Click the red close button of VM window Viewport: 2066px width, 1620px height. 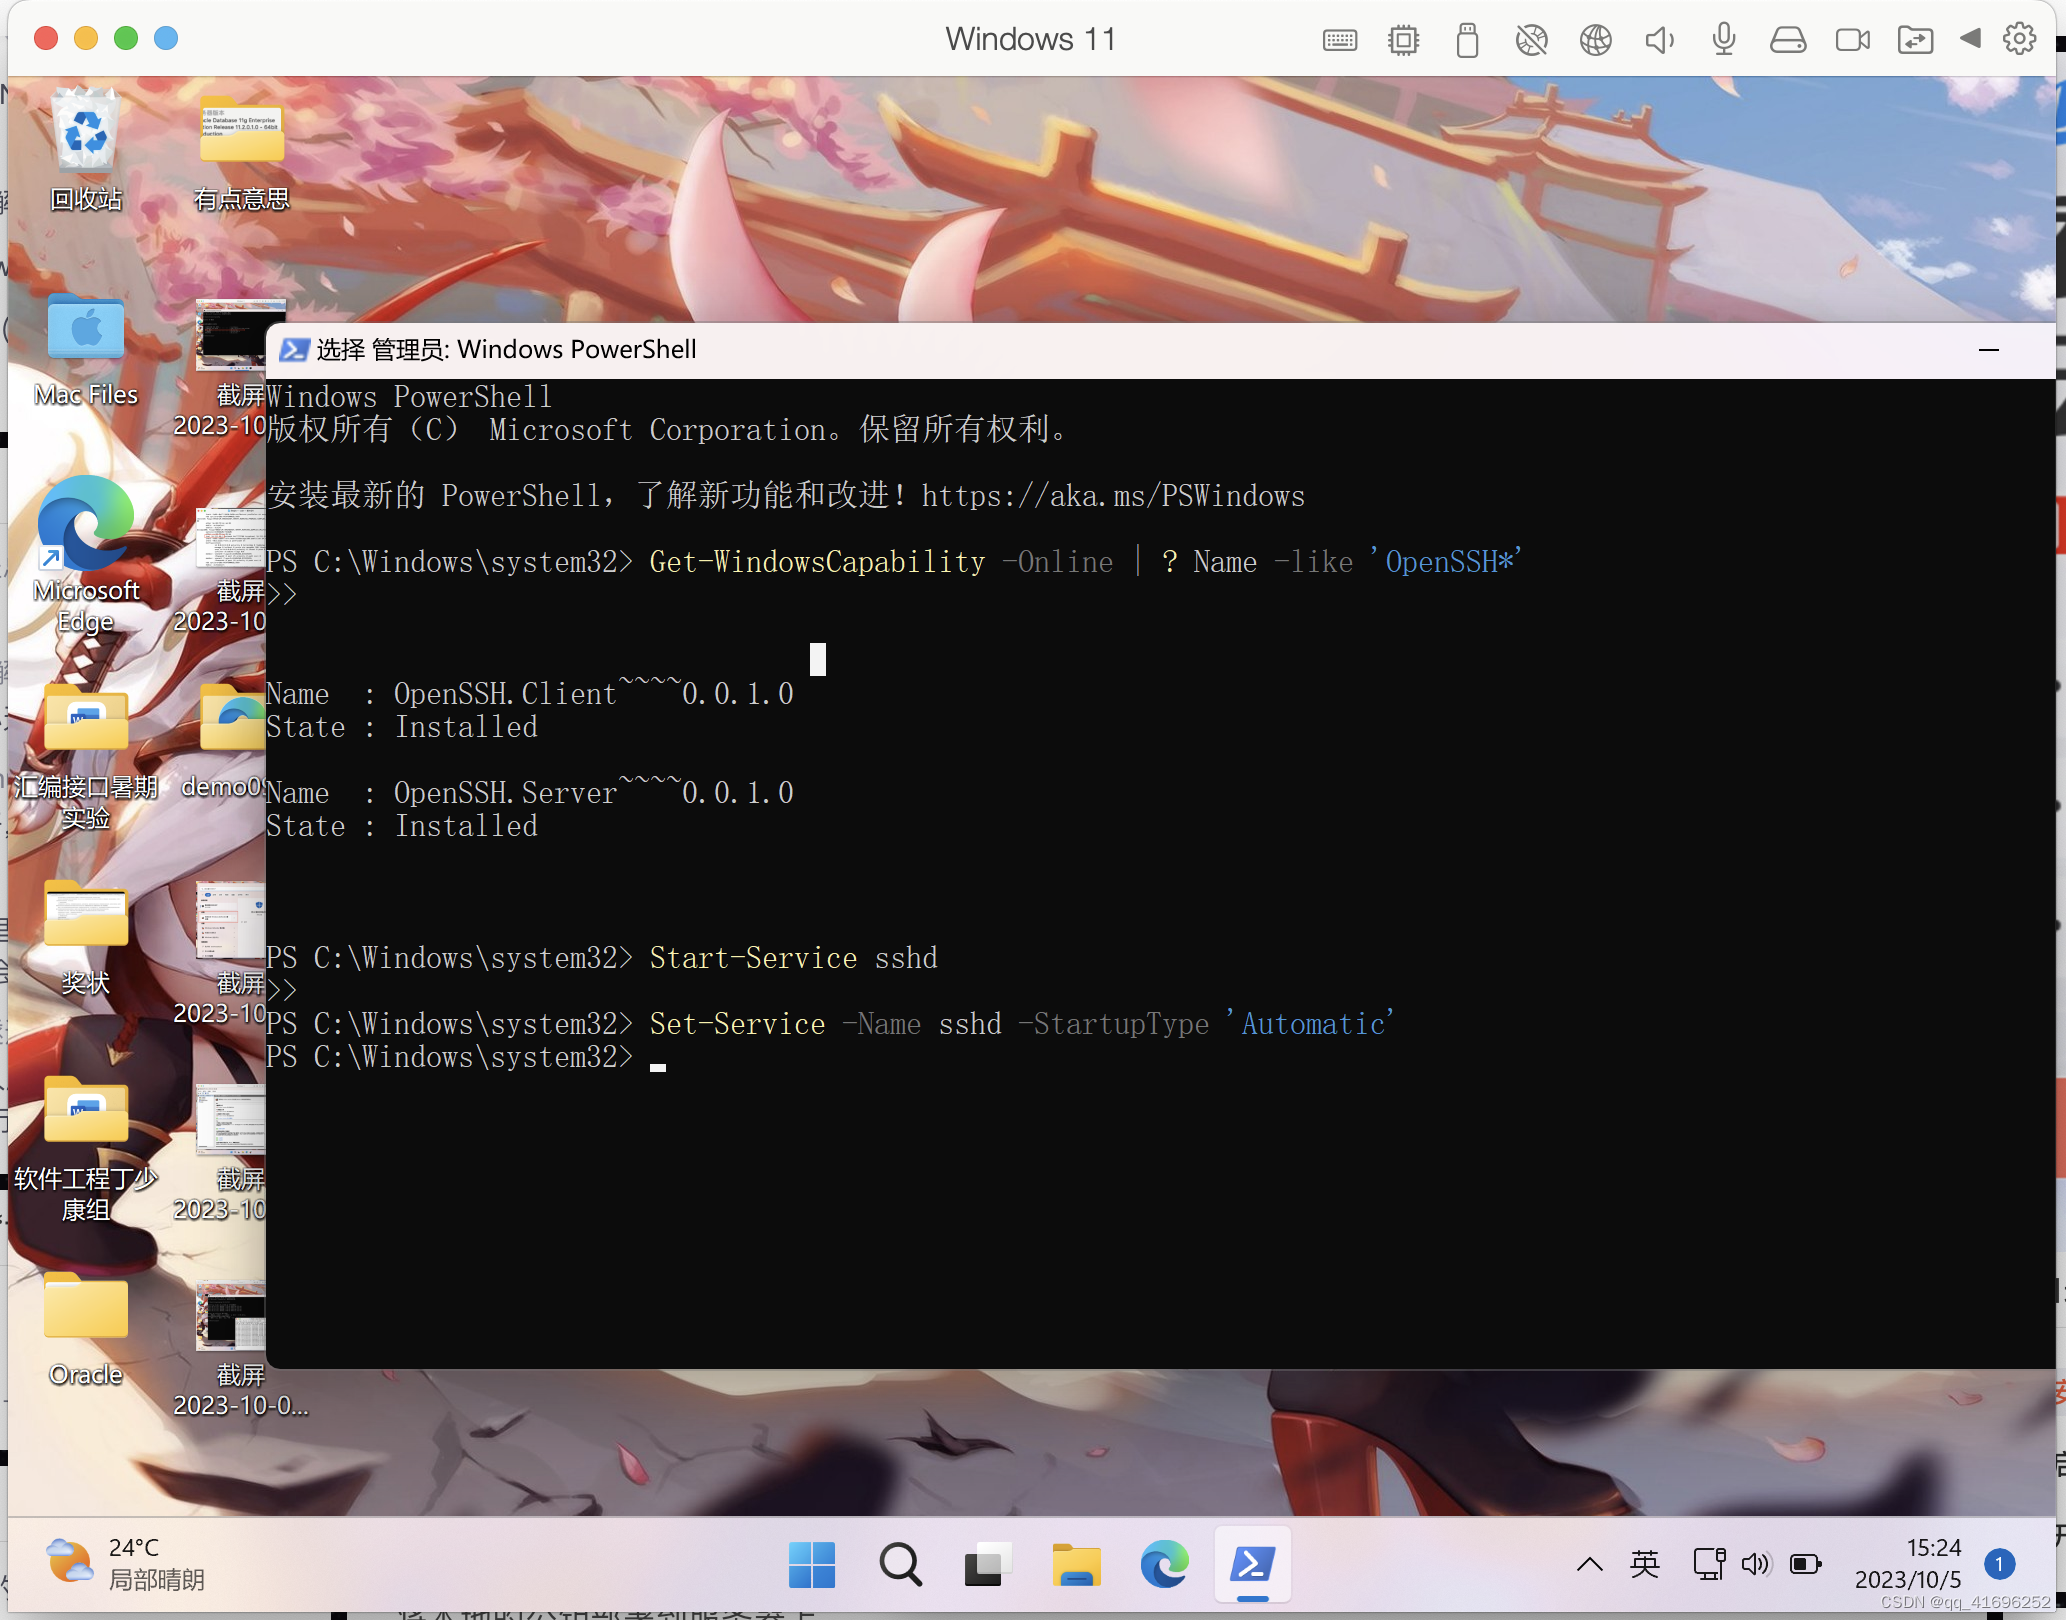pos(45,38)
